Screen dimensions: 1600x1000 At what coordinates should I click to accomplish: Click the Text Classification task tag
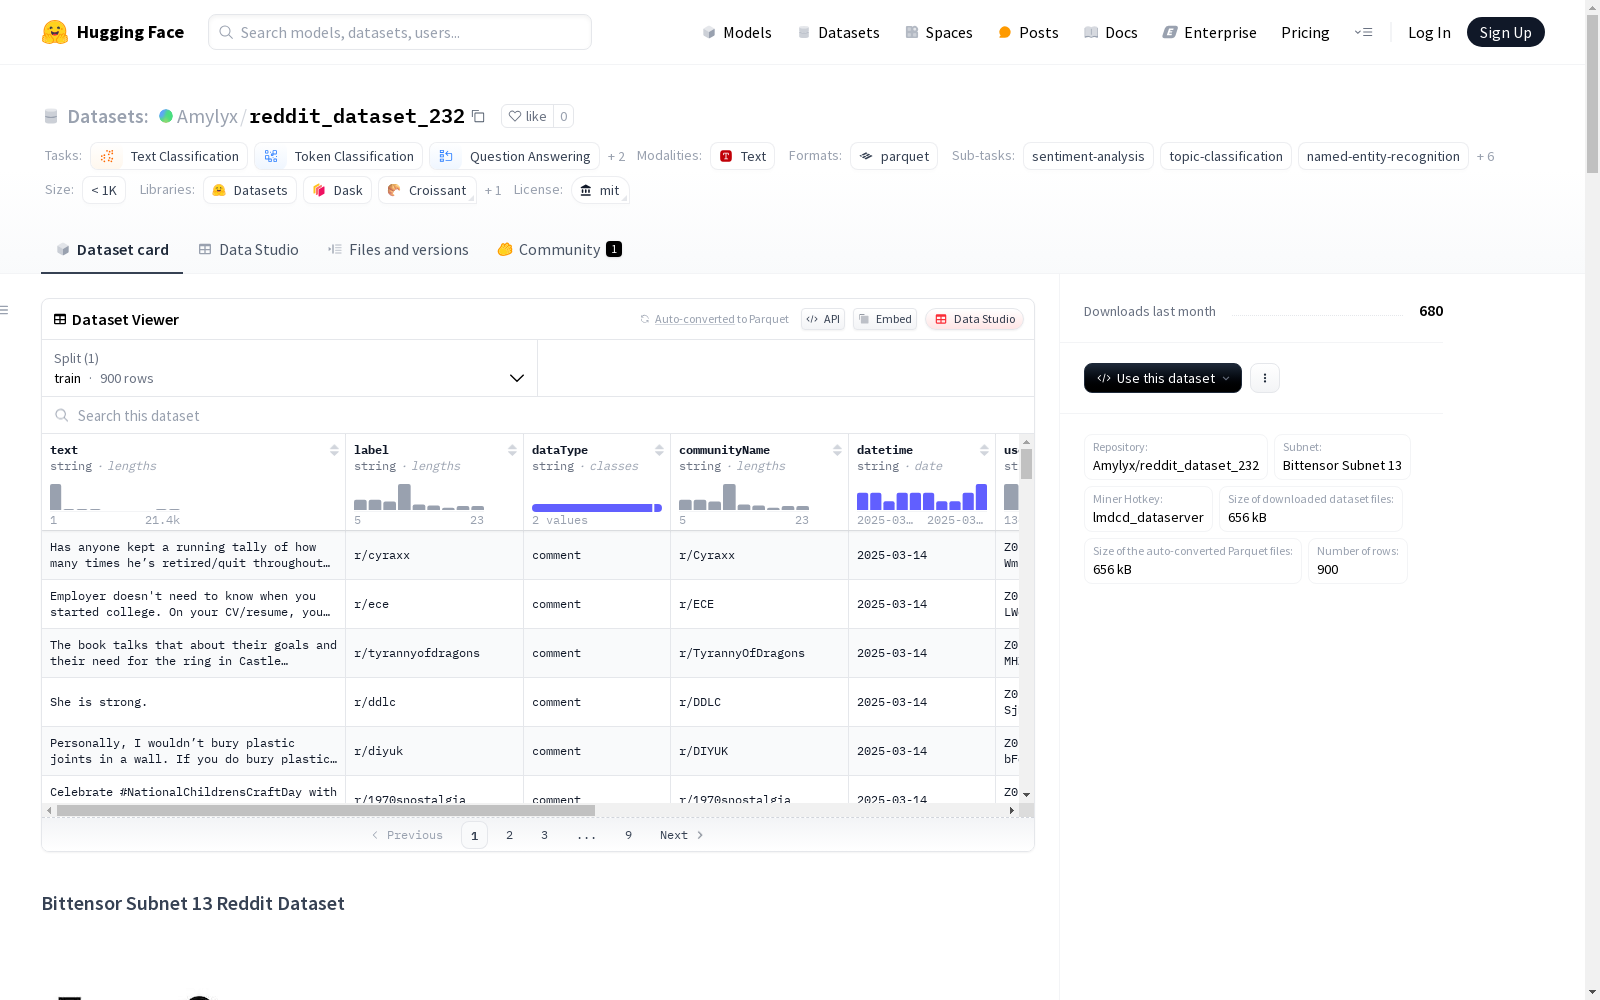pyautogui.click(x=169, y=157)
